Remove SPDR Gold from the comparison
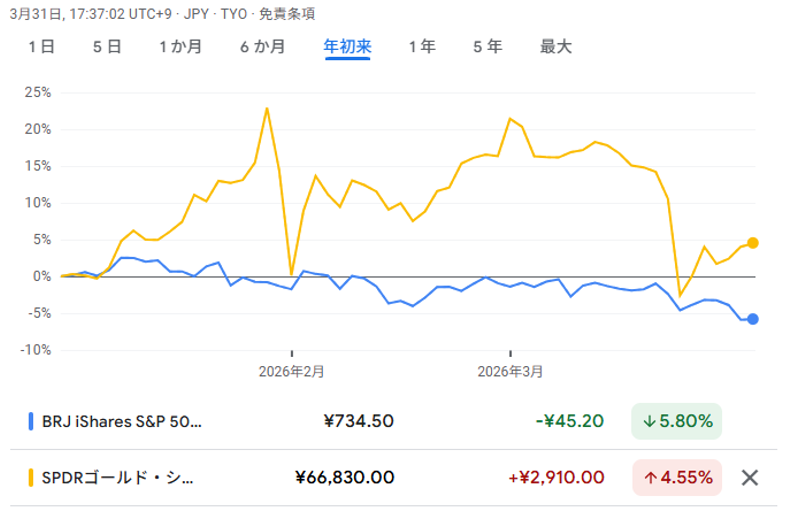The width and height of the screenshot is (794, 517). (x=749, y=477)
